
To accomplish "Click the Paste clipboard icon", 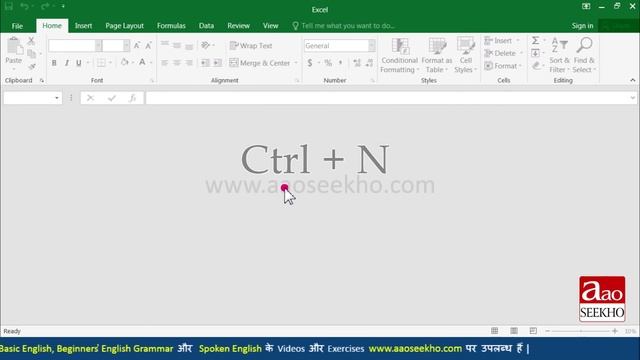I will point(14,46).
